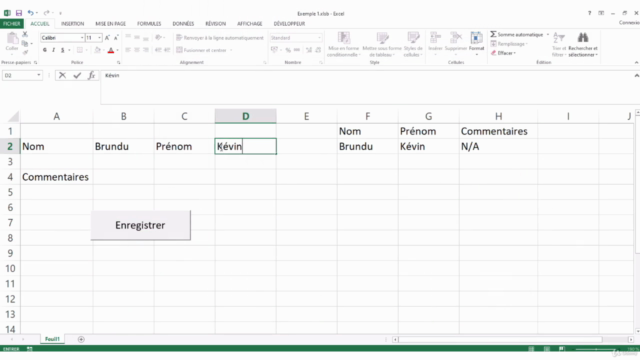The width and height of the screenshot is (640, 360).
Task: Switch to Page Break Preview in status bar
Action: pos(562,349)
